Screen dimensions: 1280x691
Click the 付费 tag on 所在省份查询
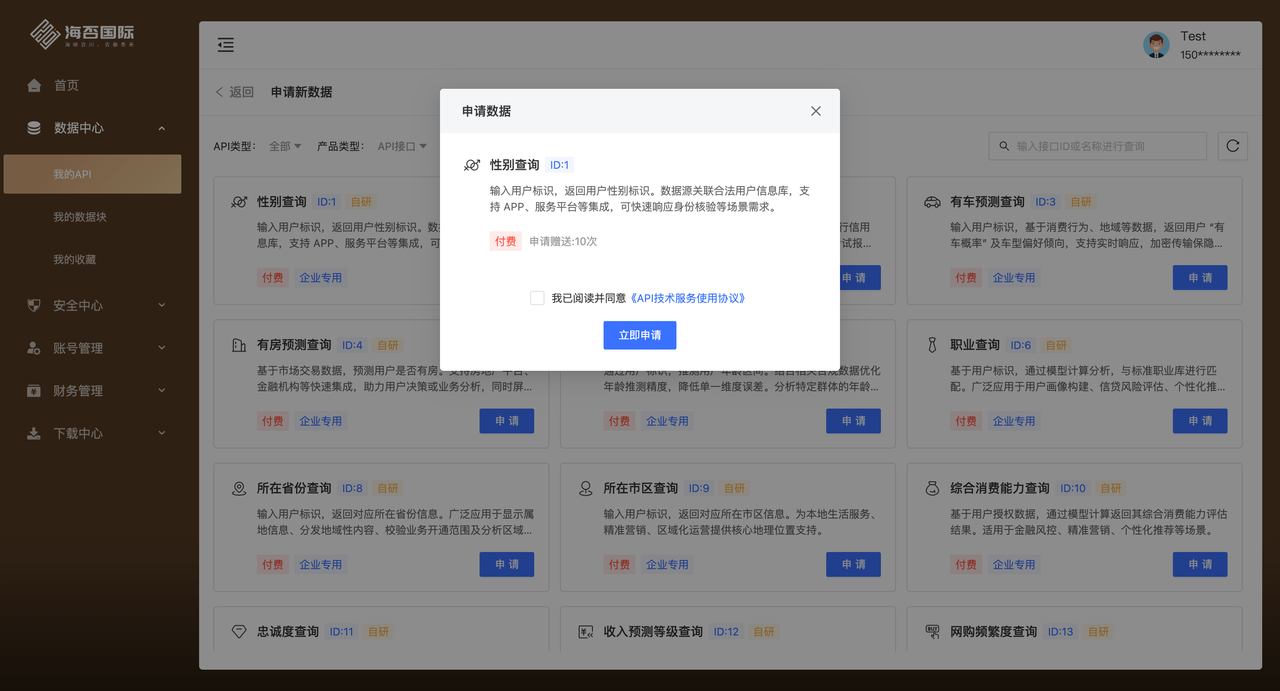(x=273, y=564)
